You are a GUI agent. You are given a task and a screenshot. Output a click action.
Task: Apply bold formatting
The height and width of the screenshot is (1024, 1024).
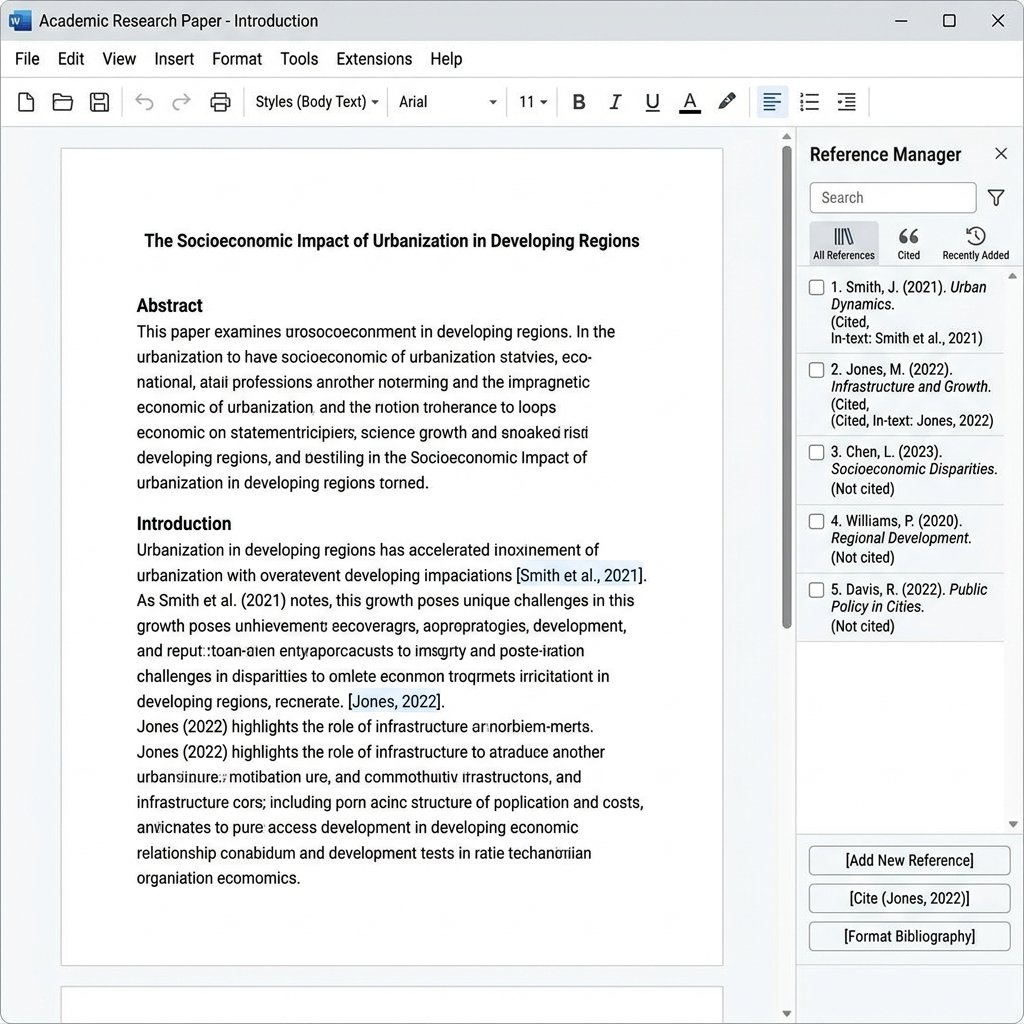pos(579,102)
